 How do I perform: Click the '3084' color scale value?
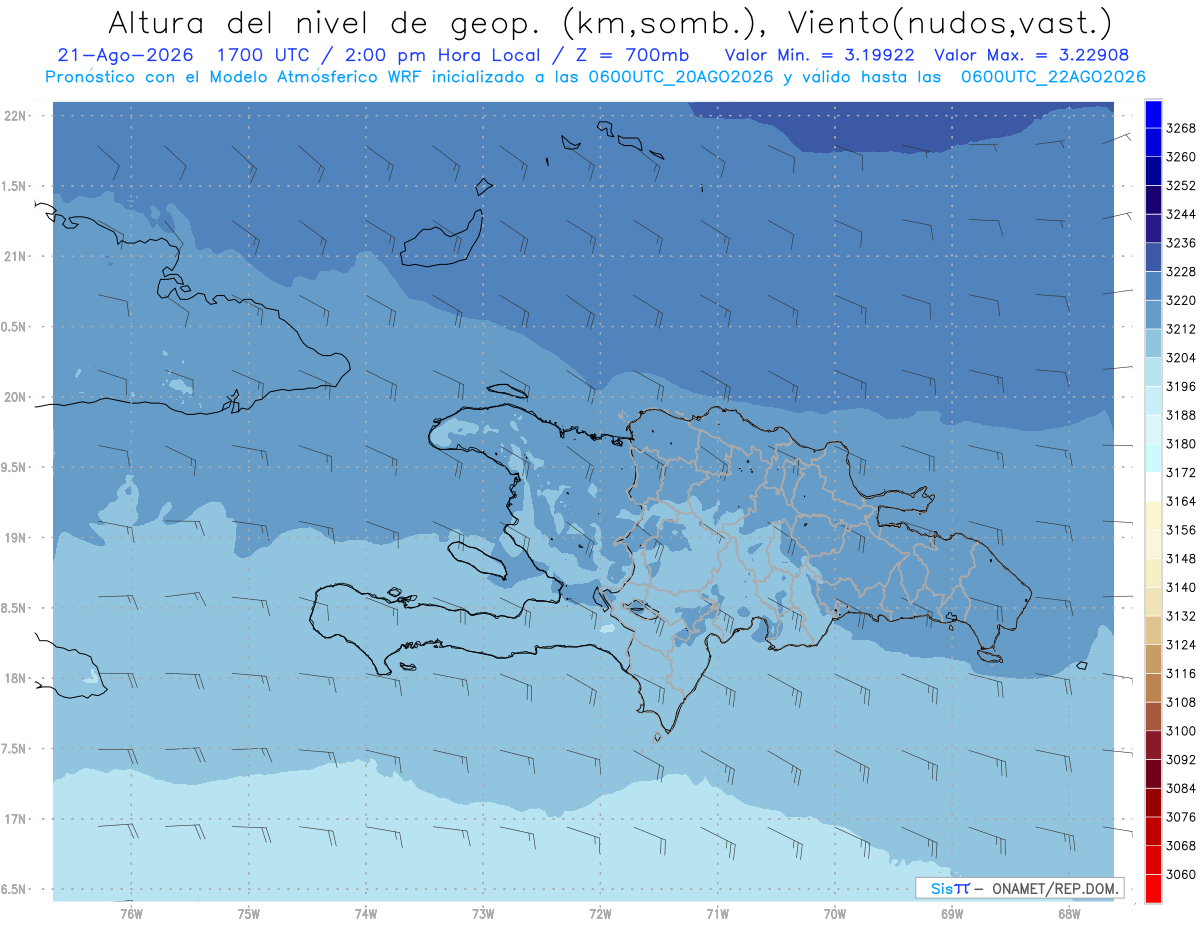1181,788
